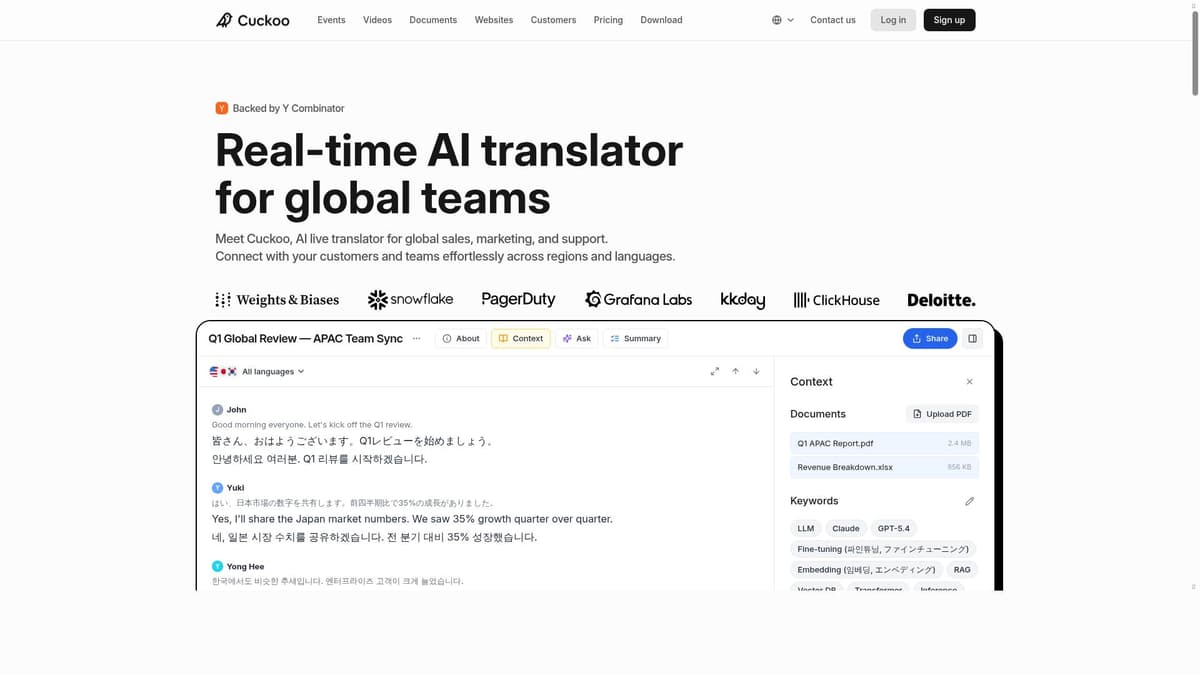
Task: Click the expand fullscreen arrows icon
Action: click(x=715, y=371)
